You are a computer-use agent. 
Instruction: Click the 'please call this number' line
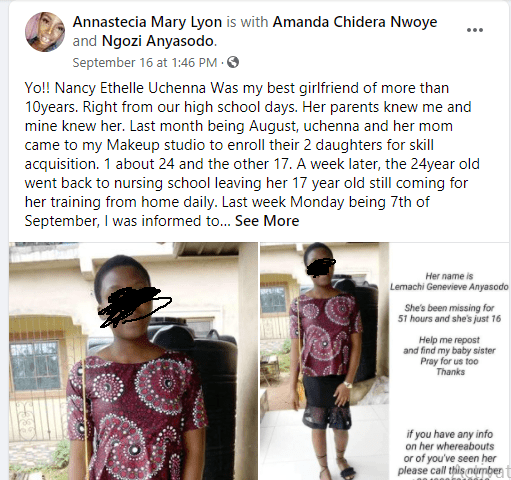pos(449,470)
